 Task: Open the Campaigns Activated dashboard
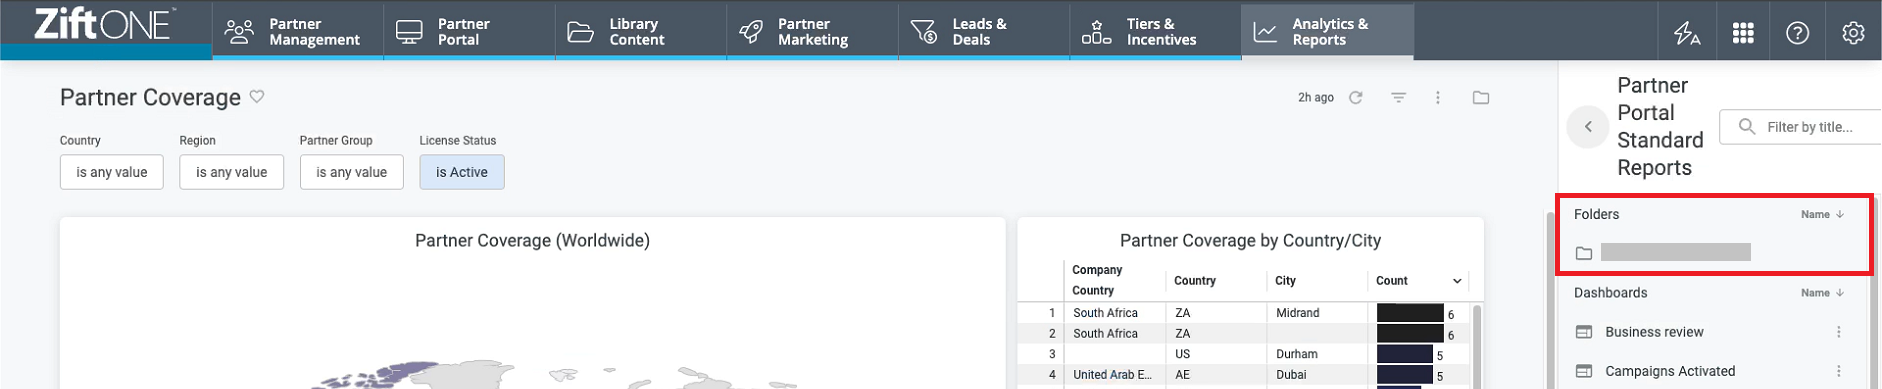pyautogui.click(x=1670, y=371)
